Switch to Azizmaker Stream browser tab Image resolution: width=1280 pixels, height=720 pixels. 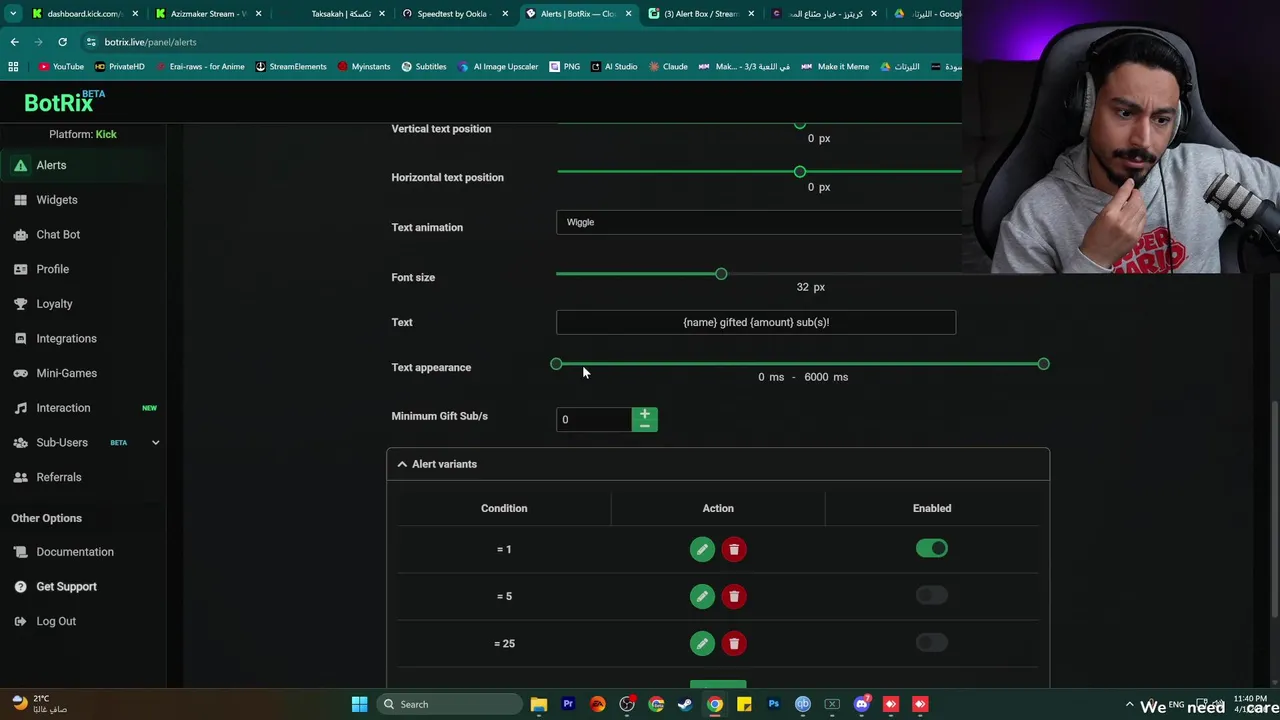[x=208, y=14]
